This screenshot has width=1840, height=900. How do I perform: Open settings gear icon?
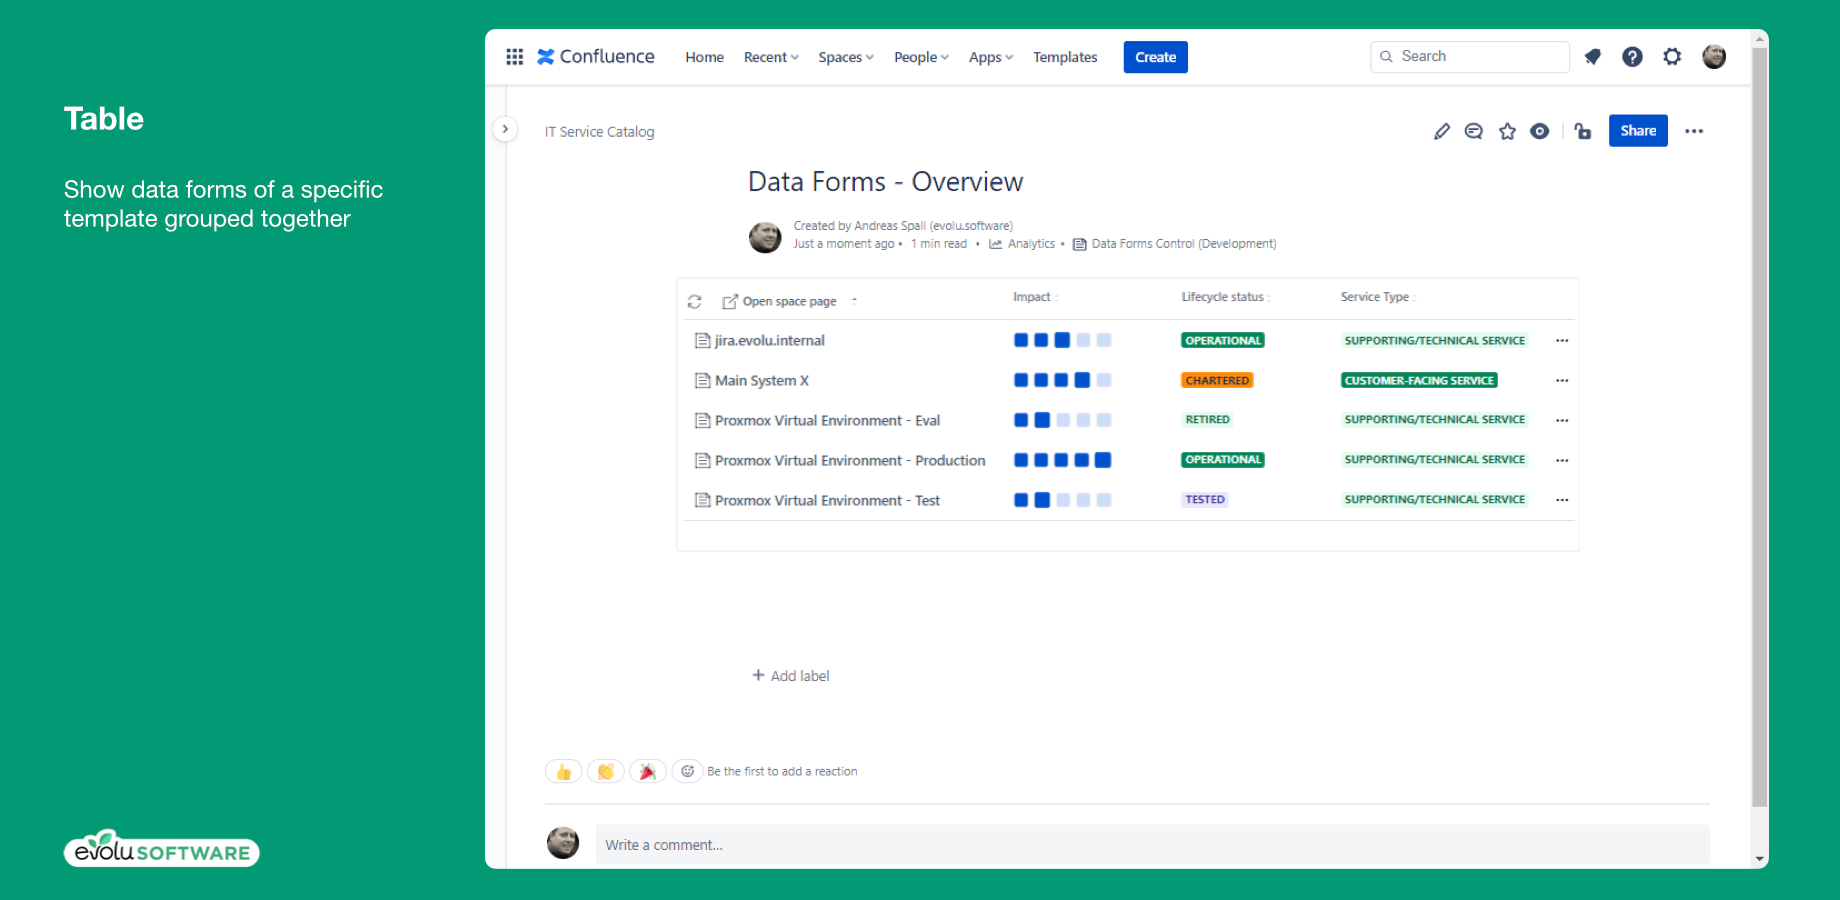[x=1672, y=57]
